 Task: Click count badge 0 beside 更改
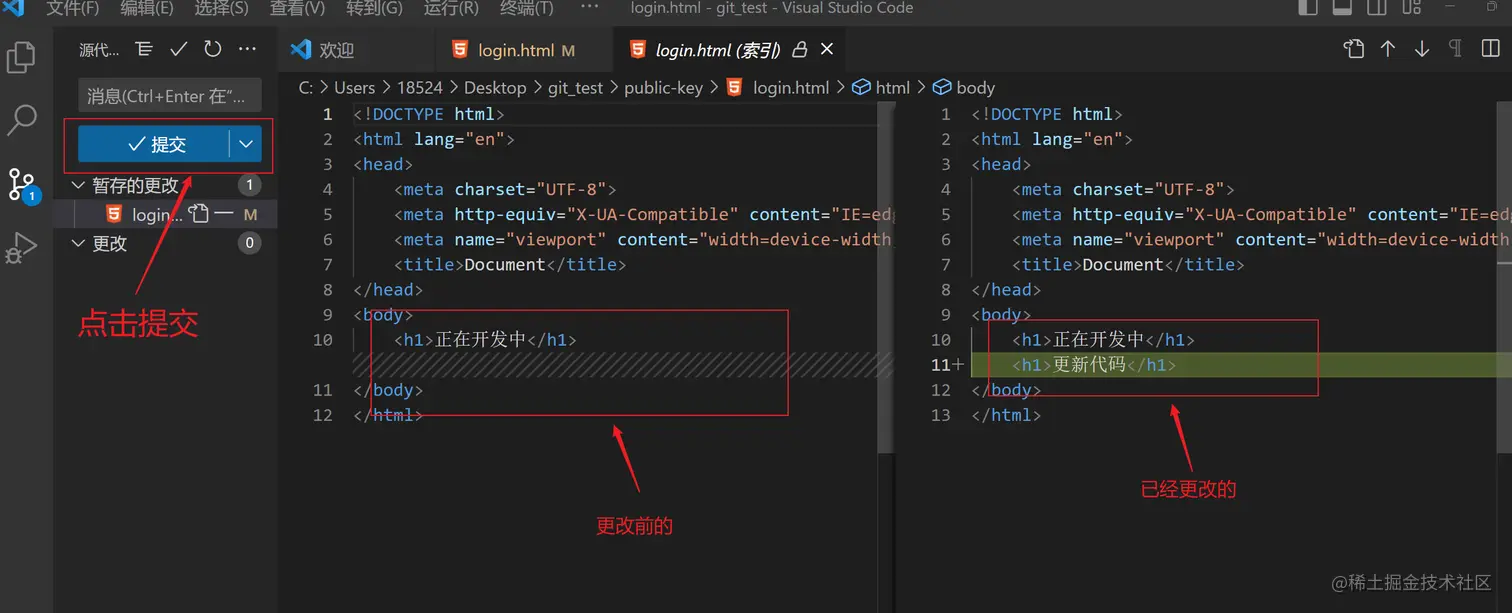click(249, 243)
